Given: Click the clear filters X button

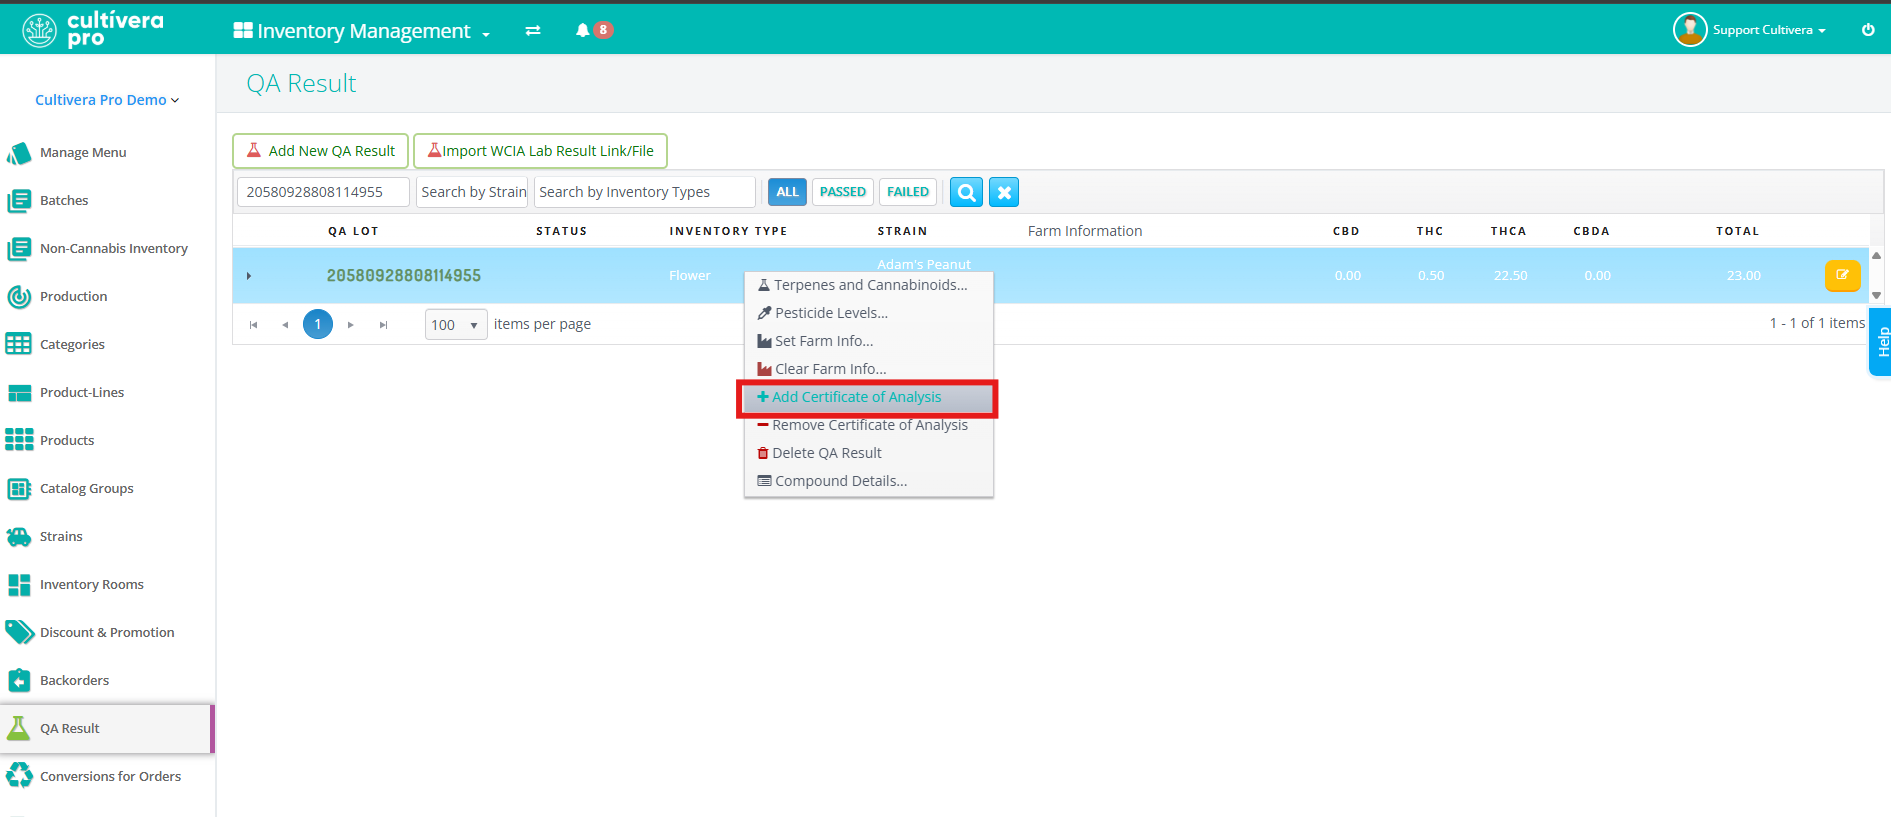Looking at the screenshot, I should coord(1004,192).
